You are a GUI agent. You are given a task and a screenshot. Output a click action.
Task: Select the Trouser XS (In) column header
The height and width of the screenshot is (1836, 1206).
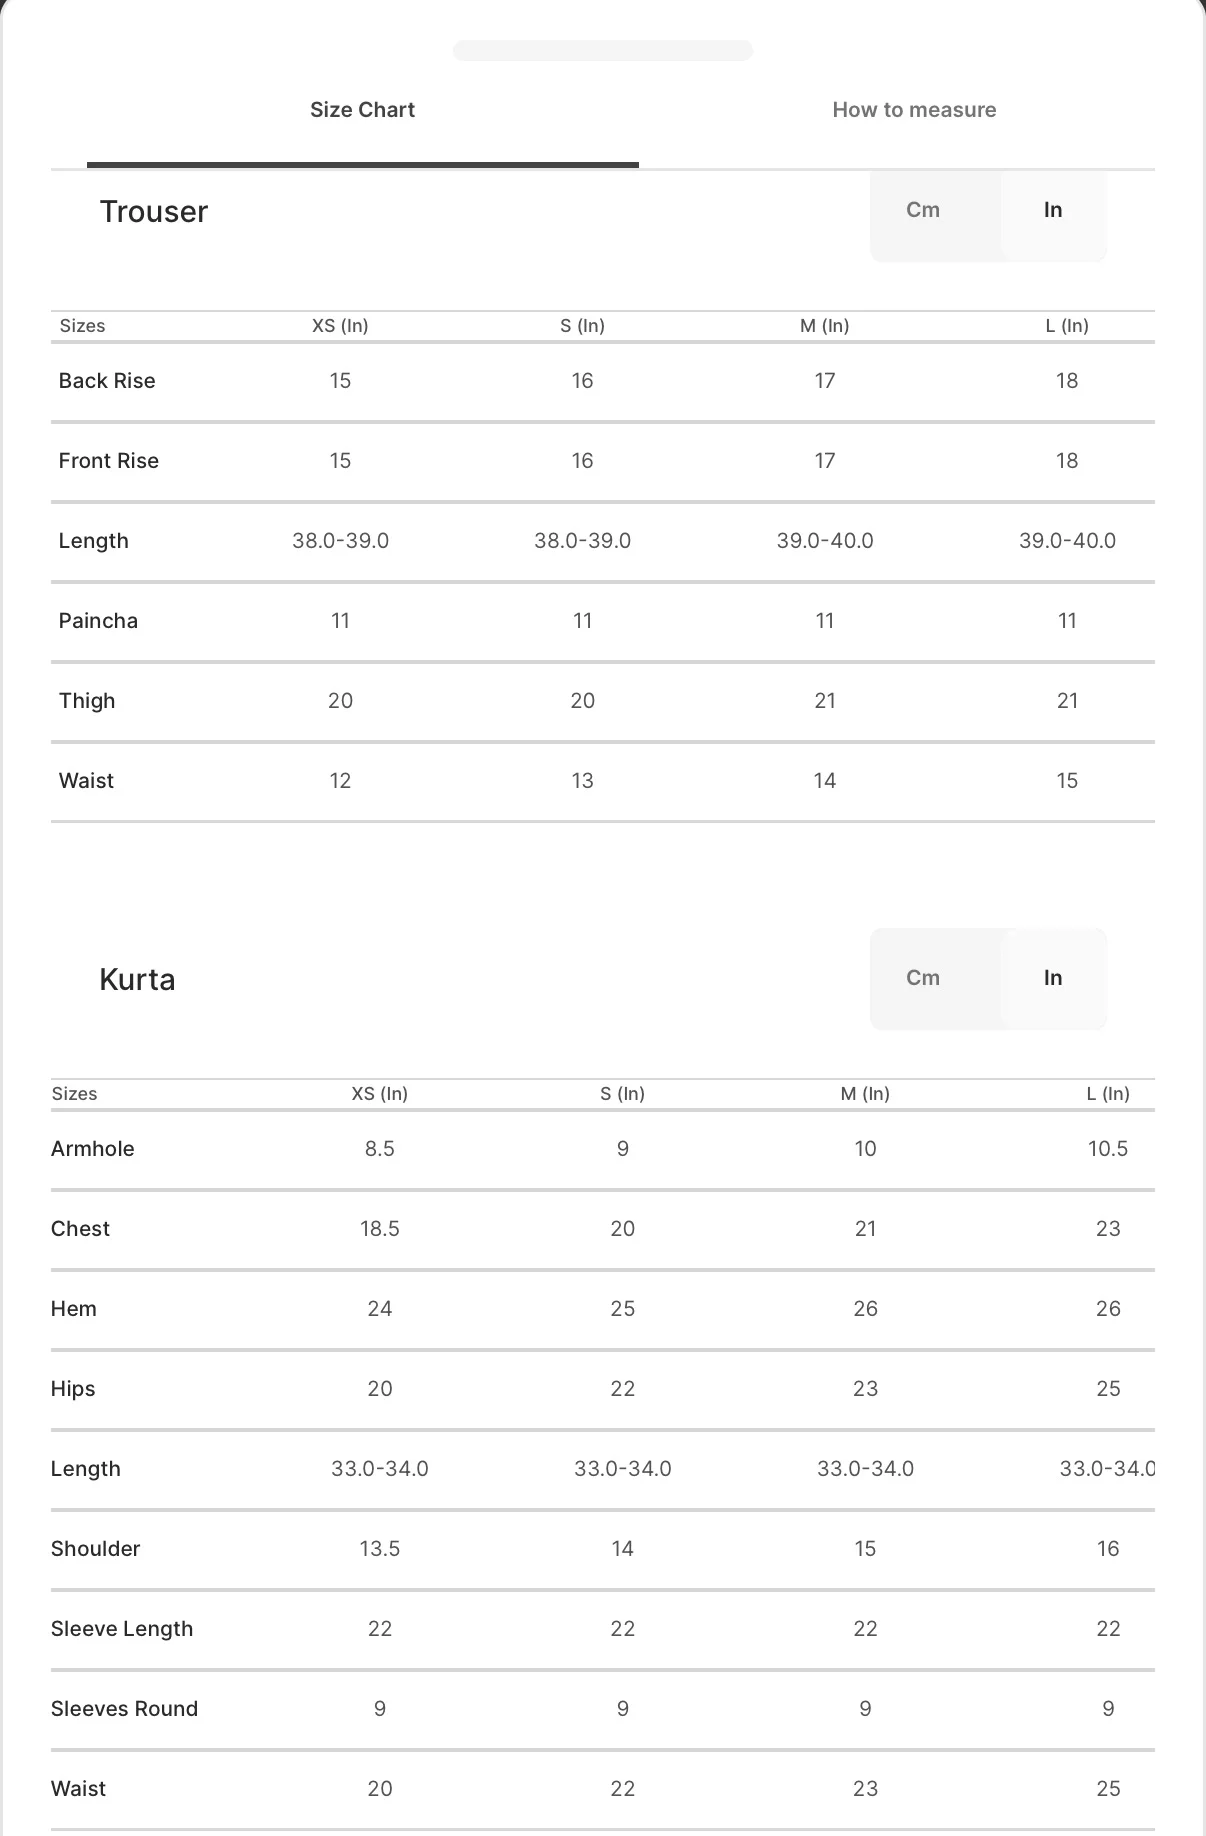point(340,326)
